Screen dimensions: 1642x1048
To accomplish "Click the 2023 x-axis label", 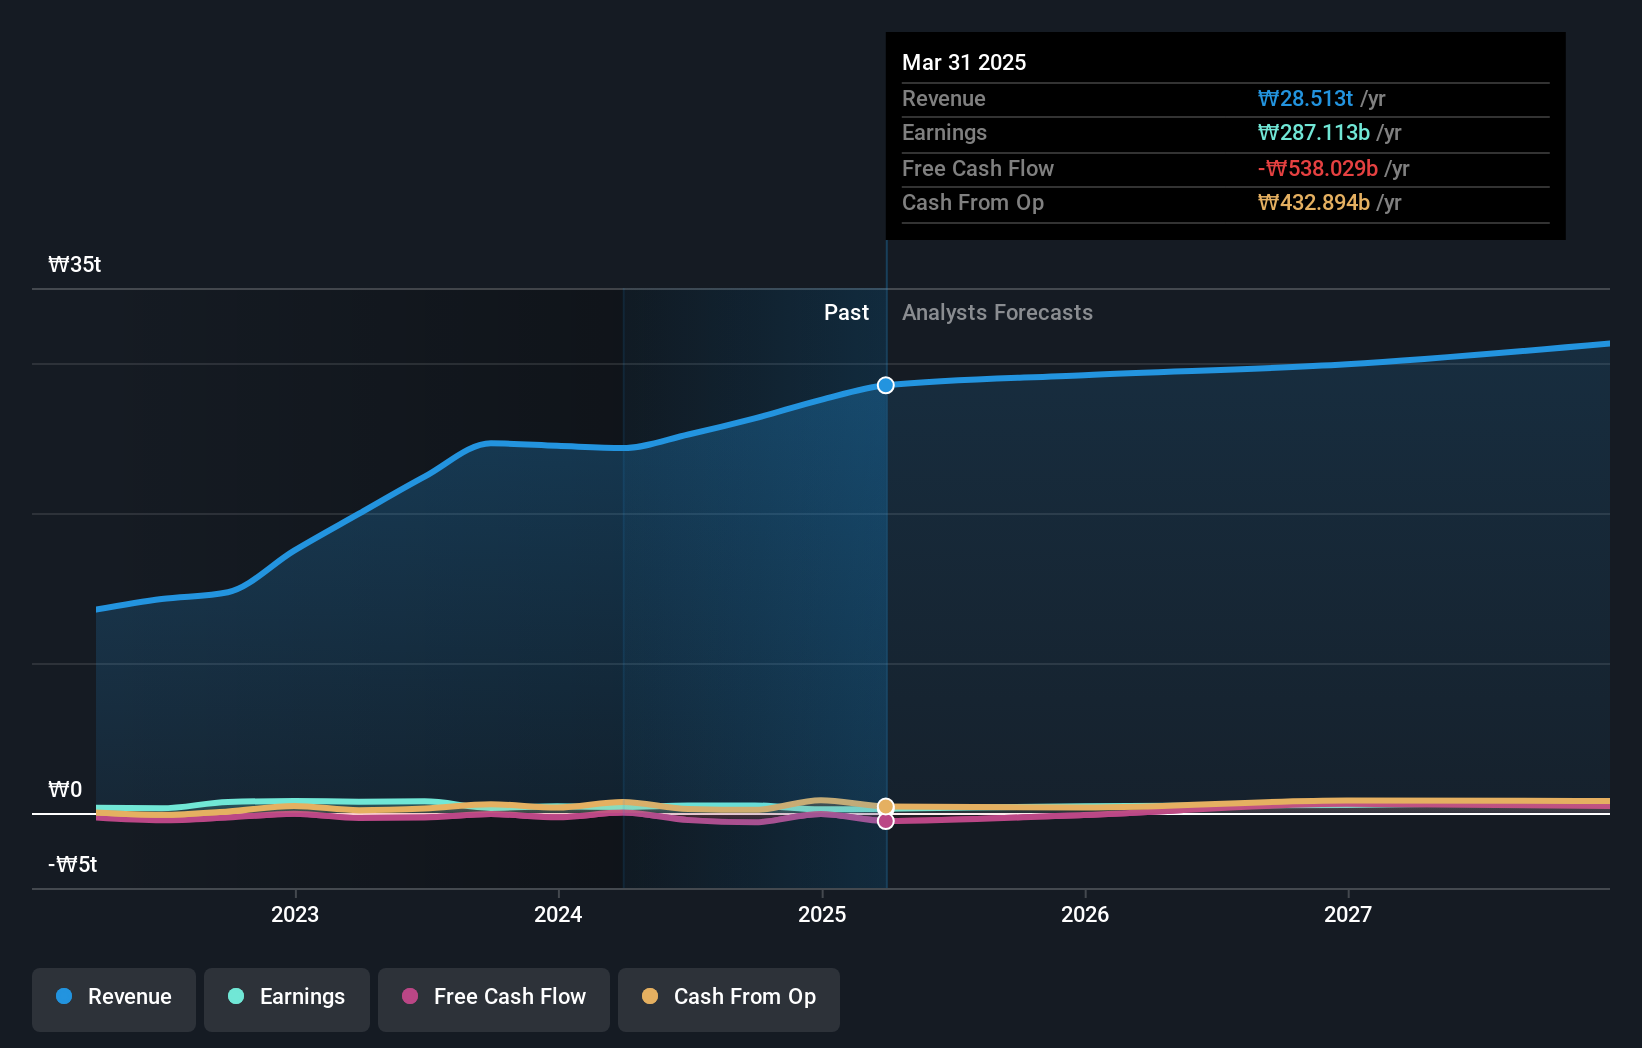I will [295, 914].
